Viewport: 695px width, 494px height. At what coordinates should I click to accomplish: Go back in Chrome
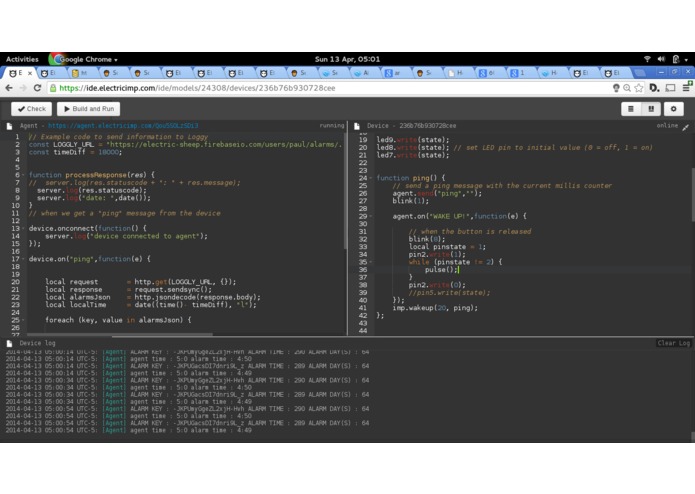pyautogui.click(x=9, y=88)
